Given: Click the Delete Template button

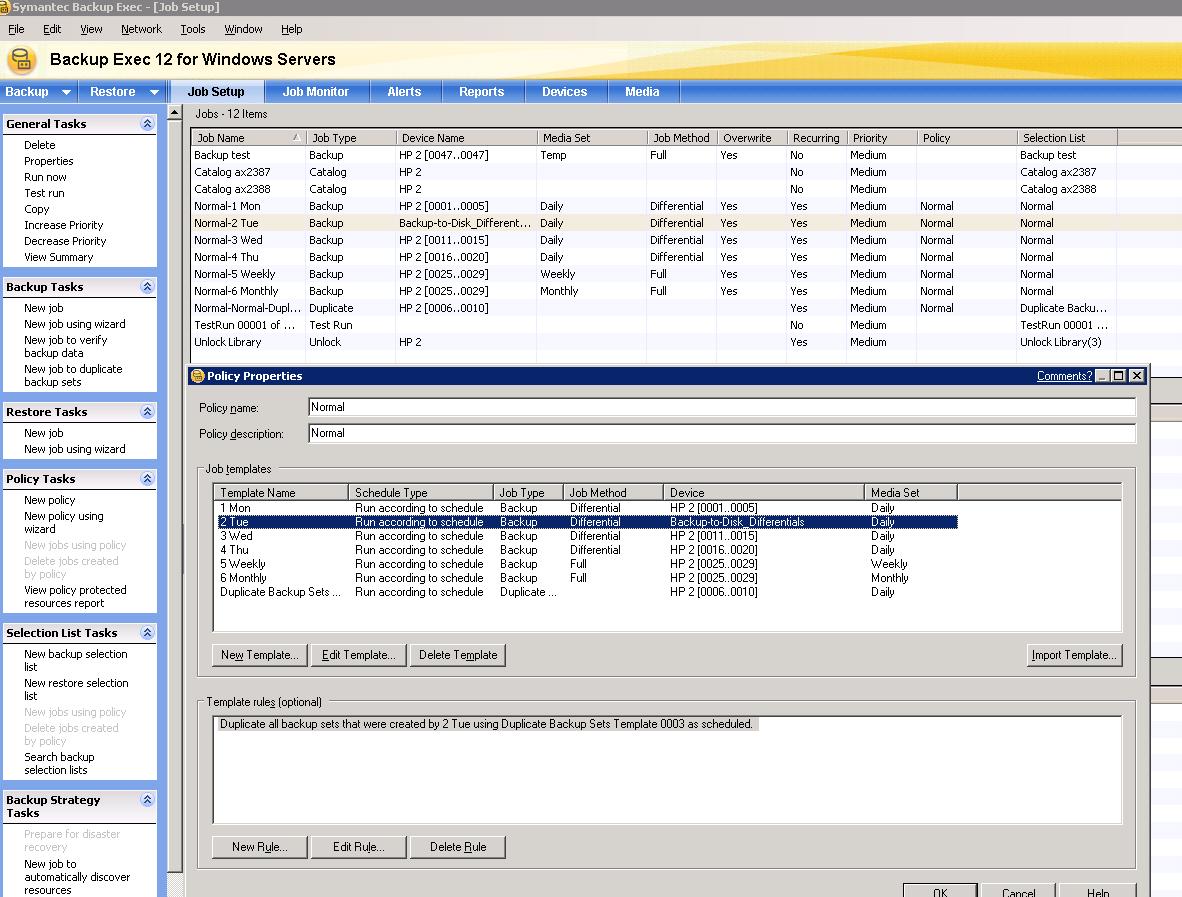Looking at the screenshot, I should click(x=458, y=655).
